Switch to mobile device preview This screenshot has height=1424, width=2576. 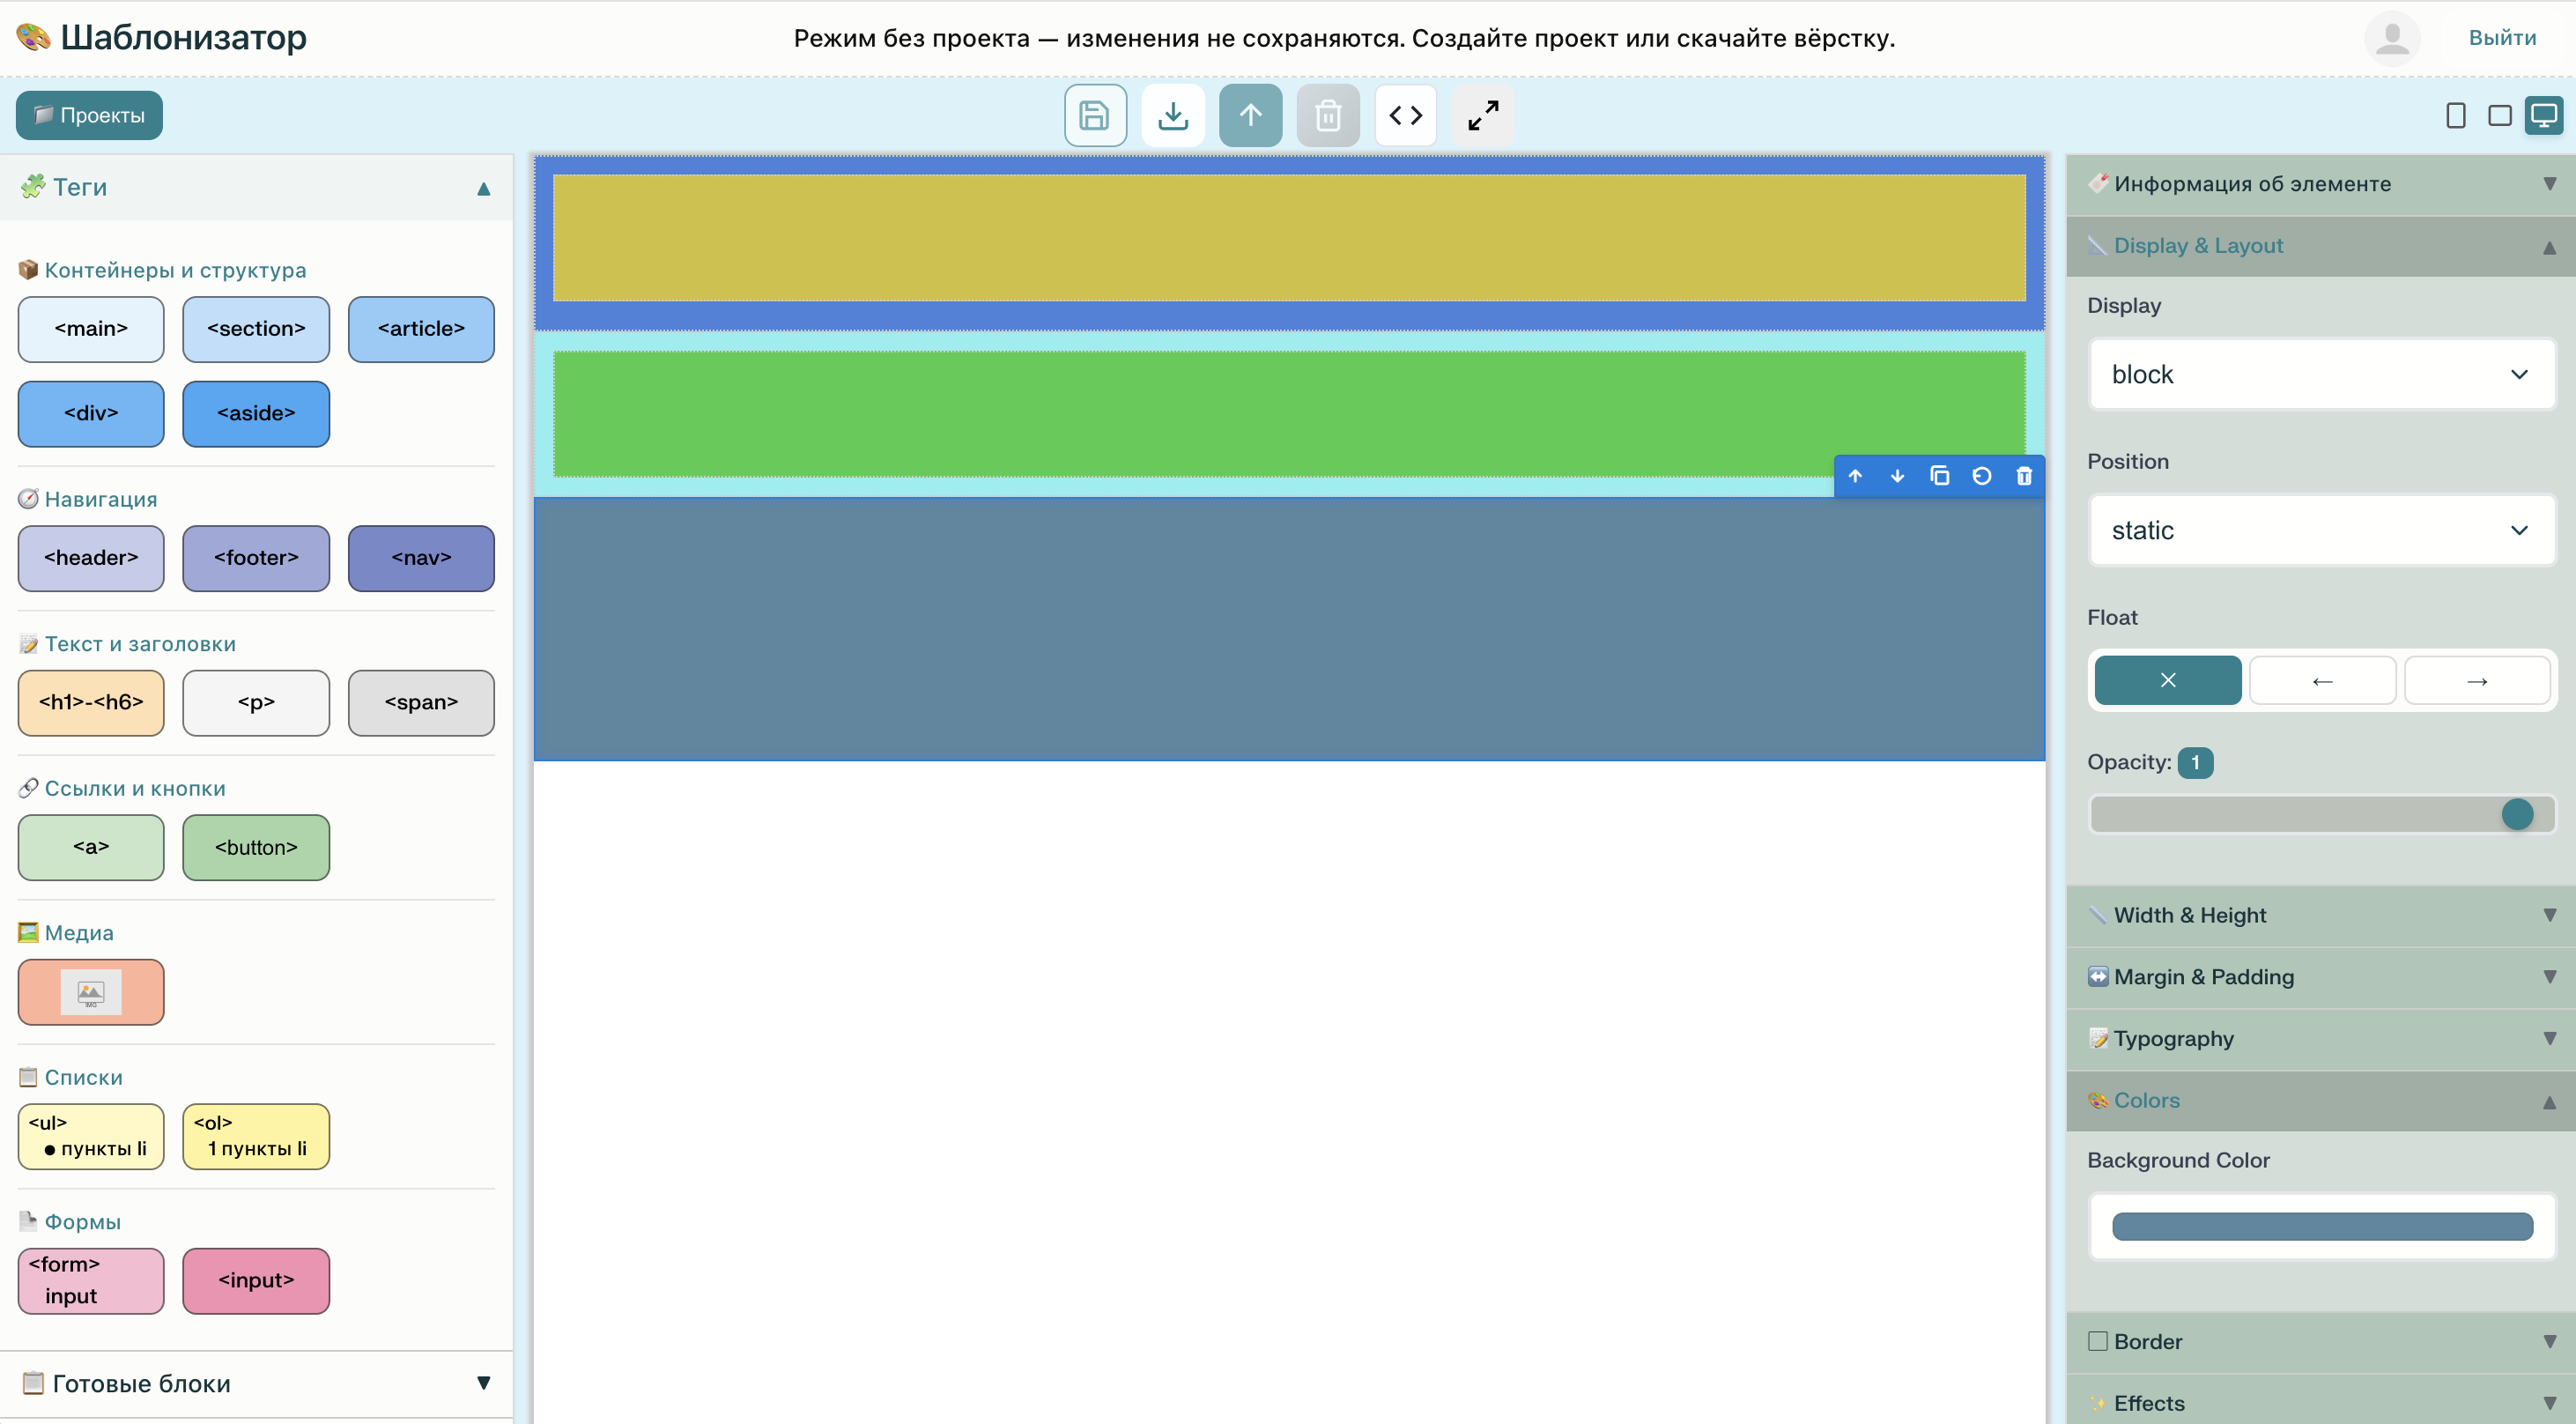tap(2455, 115)
